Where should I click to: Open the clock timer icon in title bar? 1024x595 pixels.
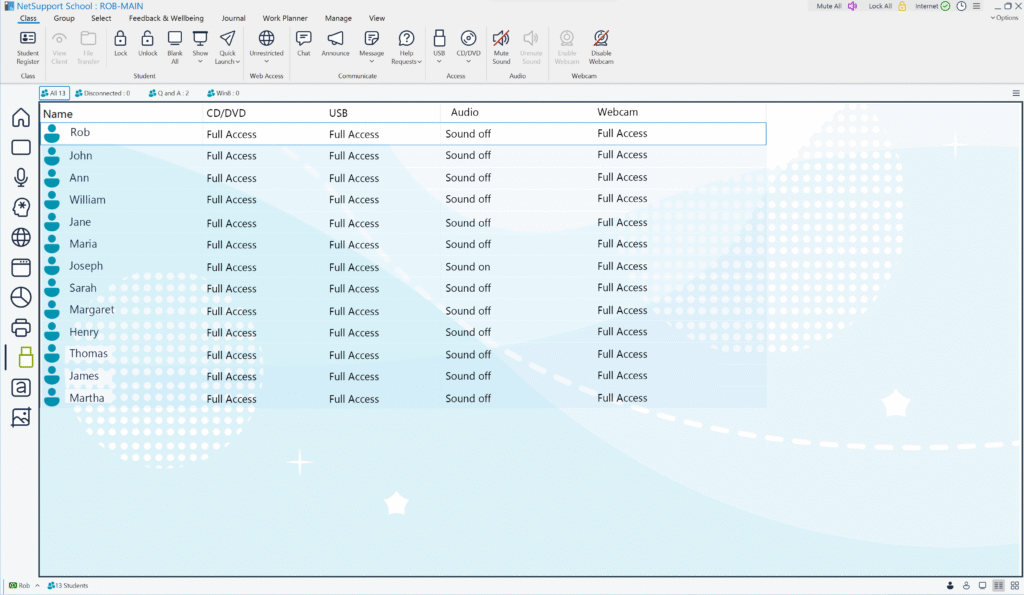tap(961, 6)
